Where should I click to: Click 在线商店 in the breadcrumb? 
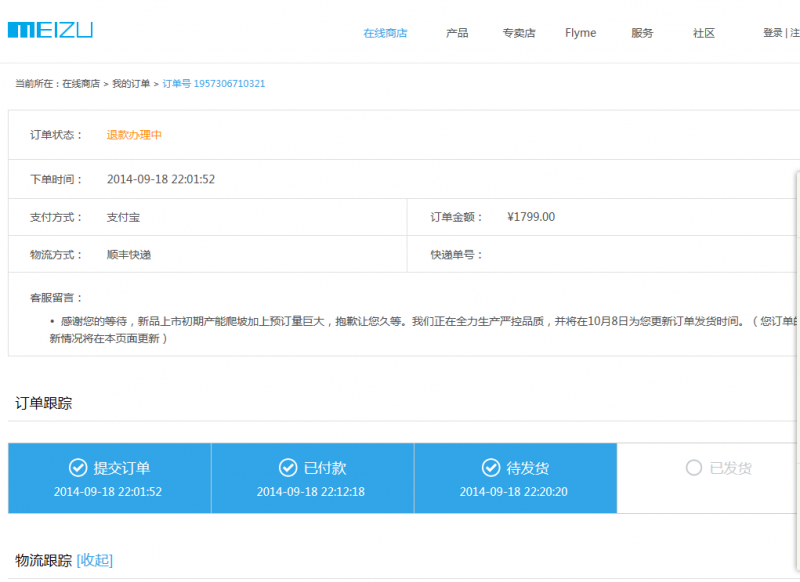point(81,84)
